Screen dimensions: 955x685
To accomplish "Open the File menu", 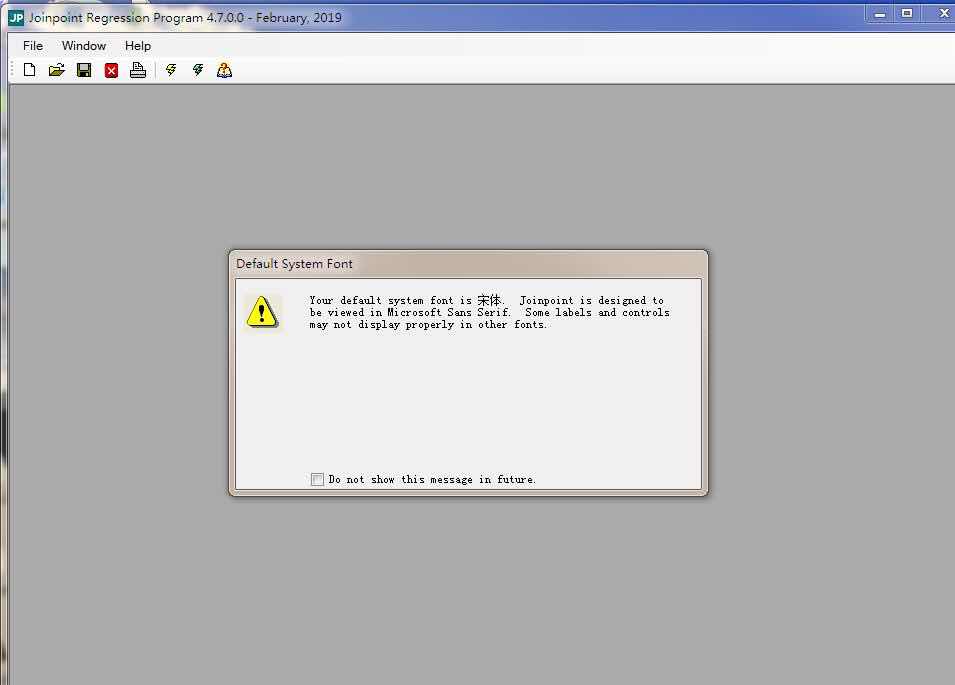I will click(x=33, y=46).
